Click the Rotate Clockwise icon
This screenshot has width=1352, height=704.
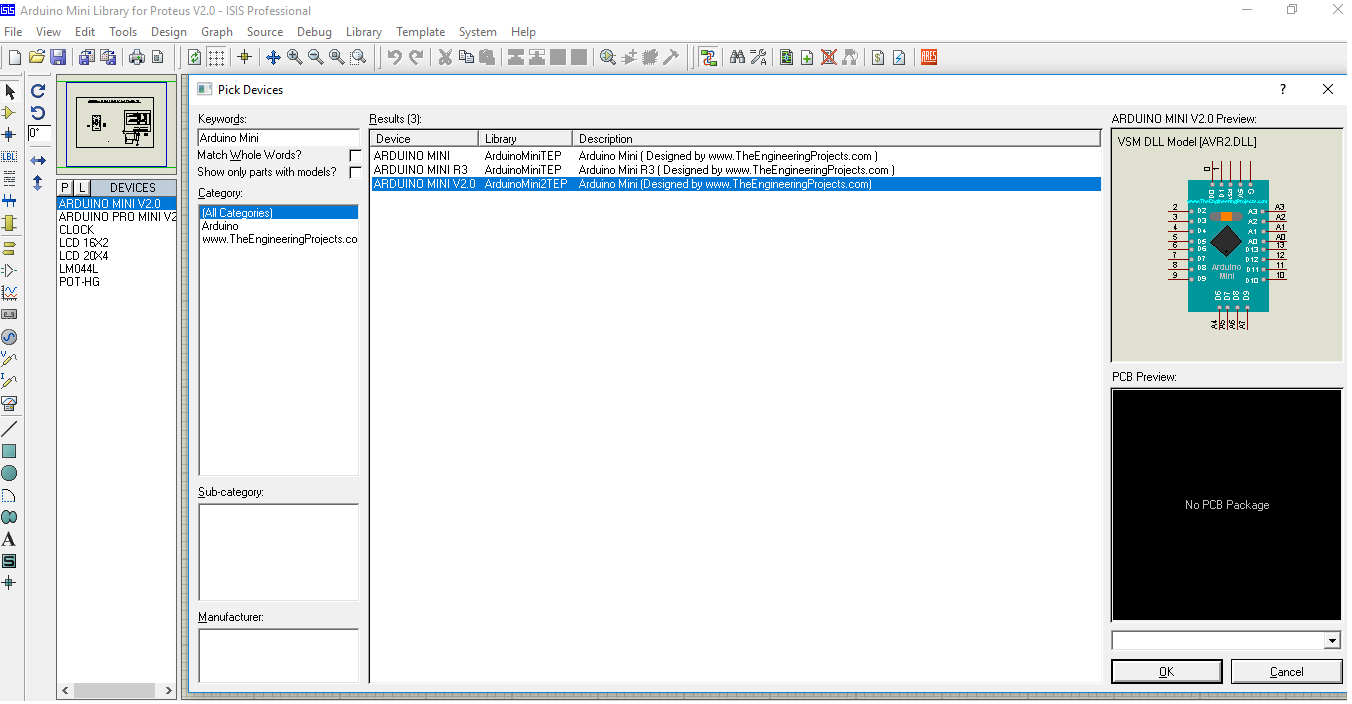(x=38, y=91)
